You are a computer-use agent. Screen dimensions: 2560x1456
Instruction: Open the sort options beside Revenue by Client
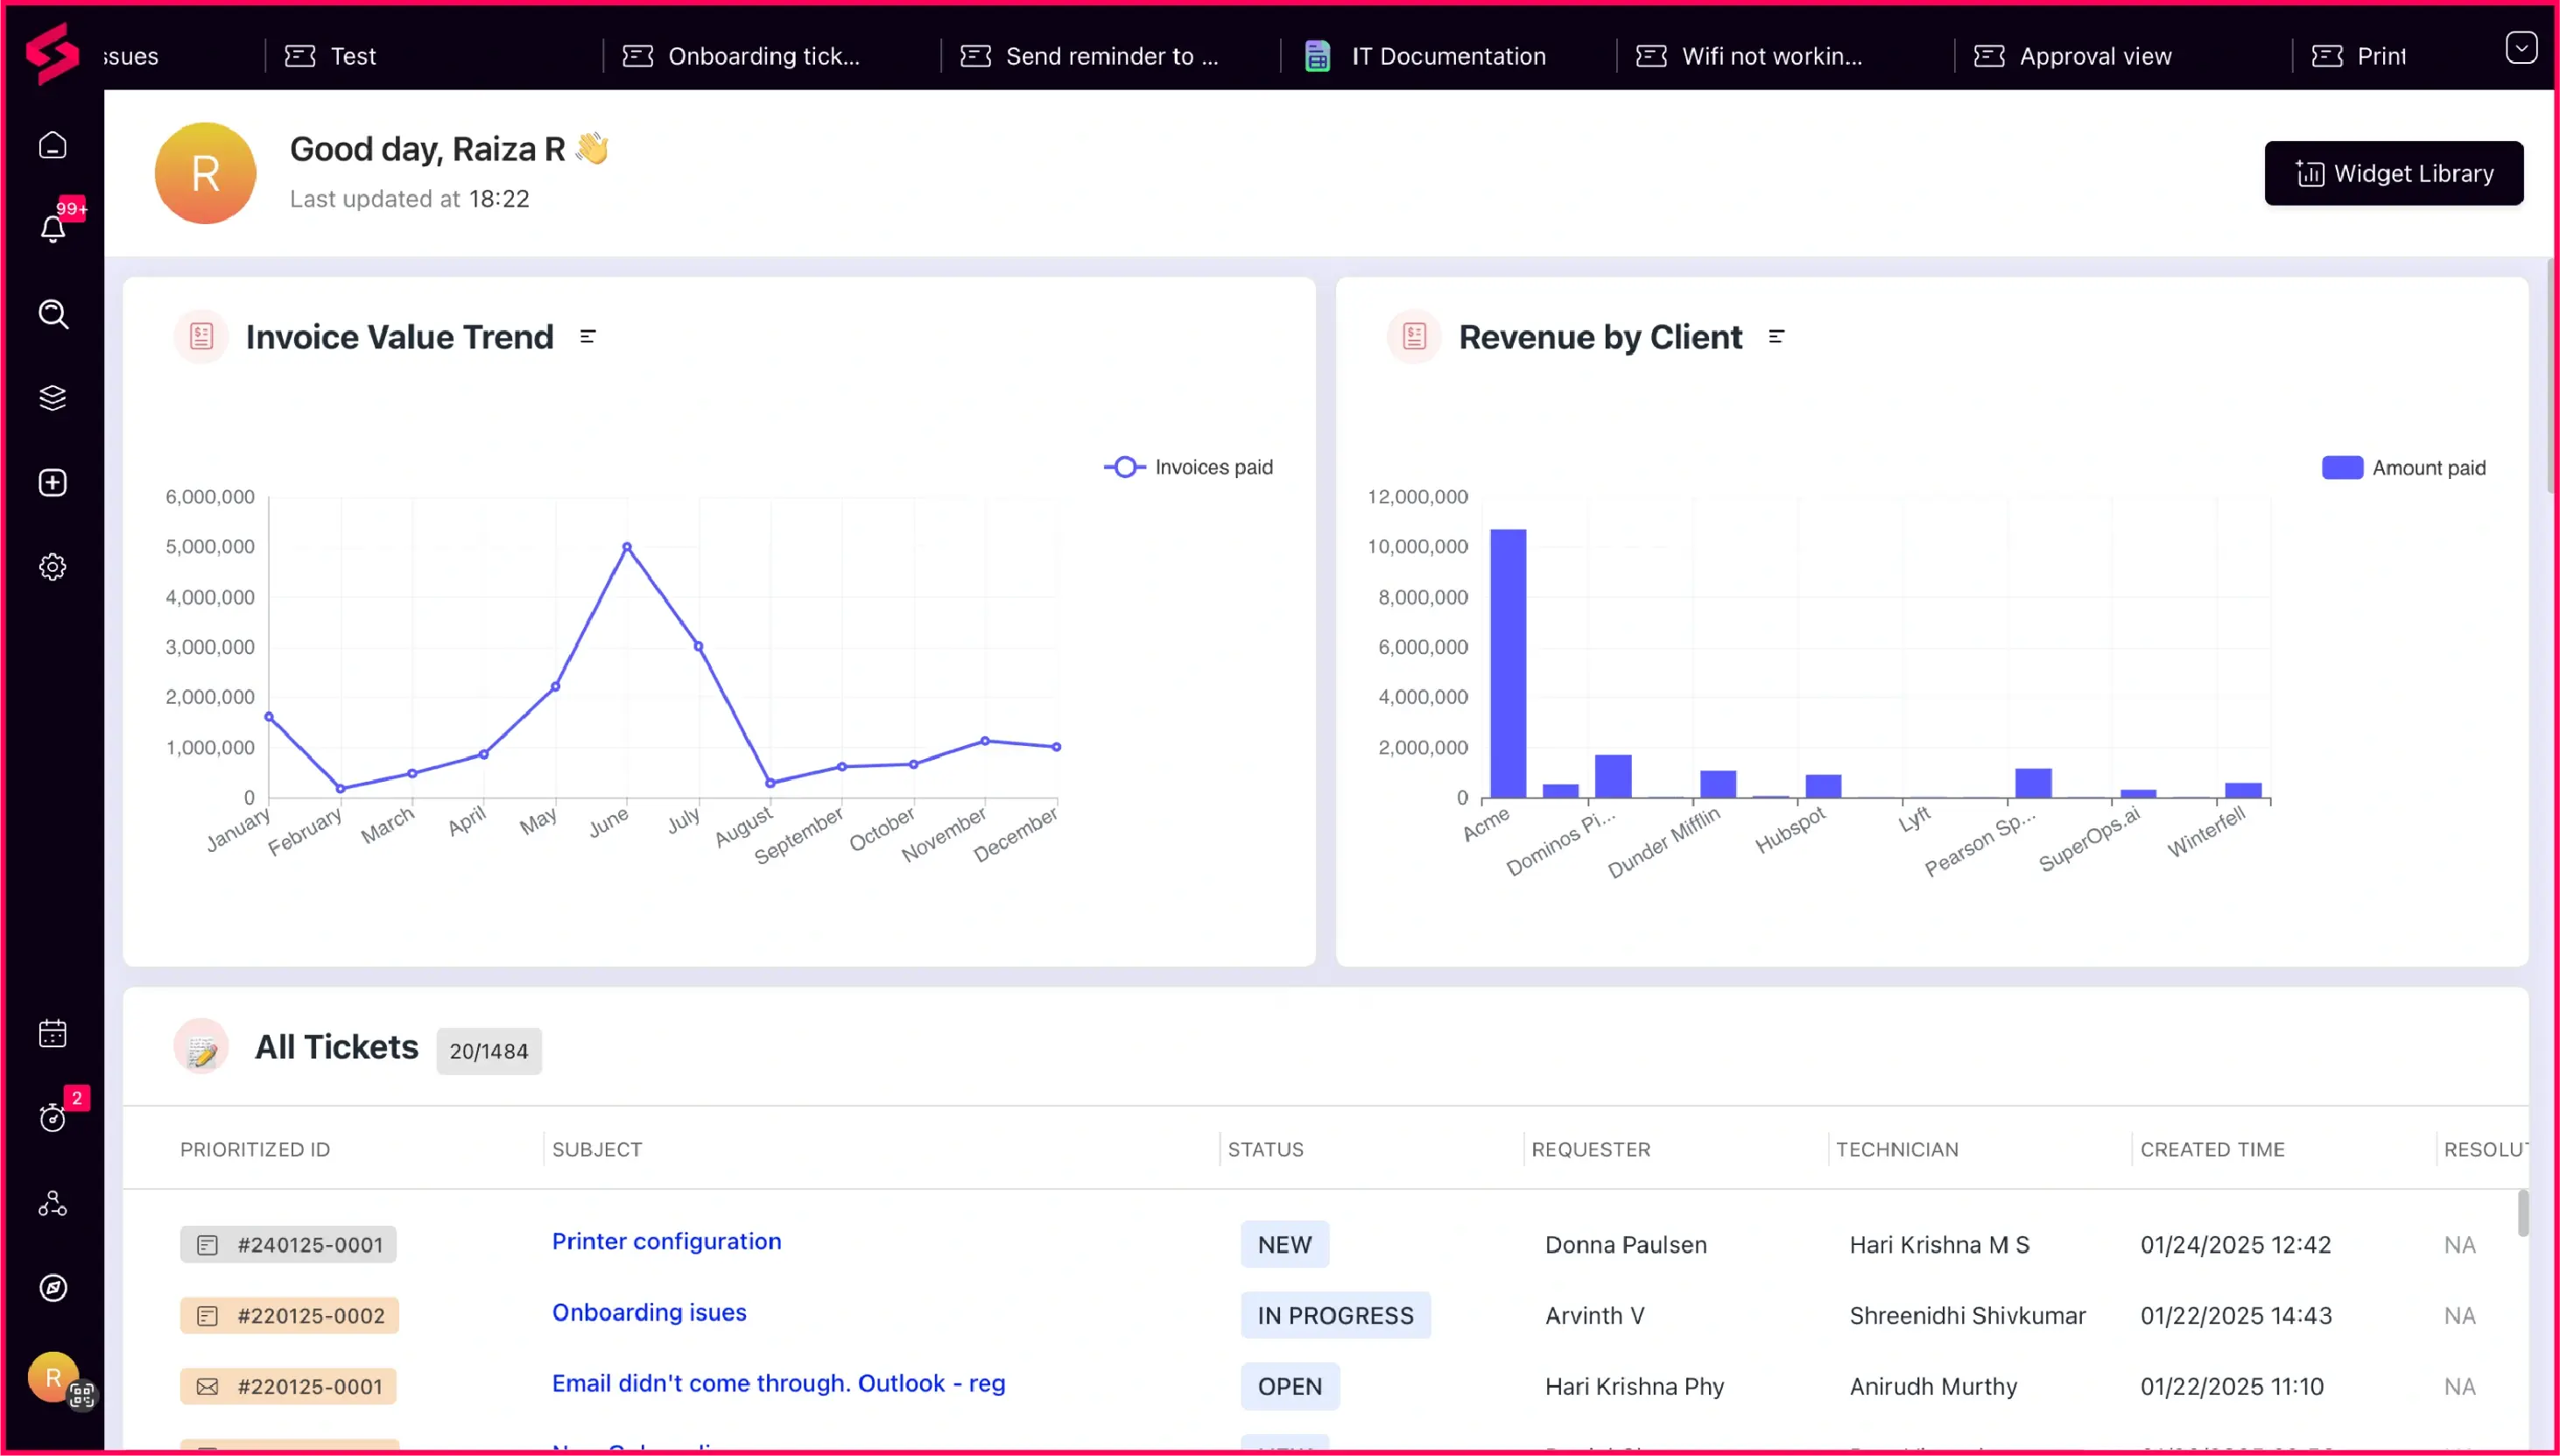point(1777,336)
